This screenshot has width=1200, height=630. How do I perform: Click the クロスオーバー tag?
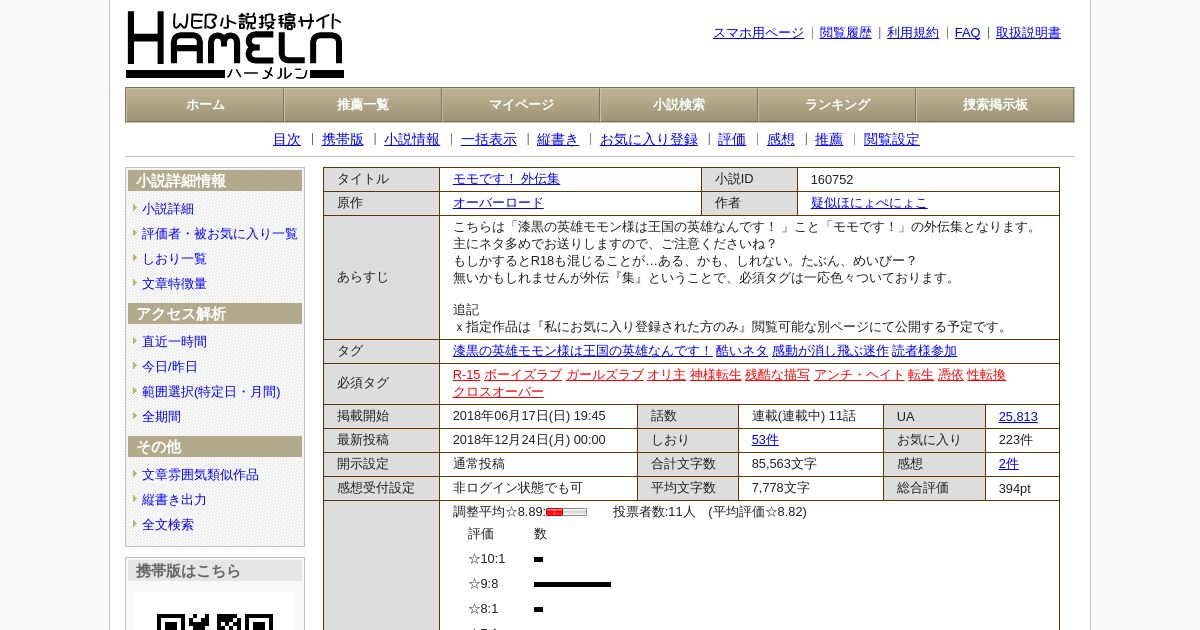coord(498,392)
